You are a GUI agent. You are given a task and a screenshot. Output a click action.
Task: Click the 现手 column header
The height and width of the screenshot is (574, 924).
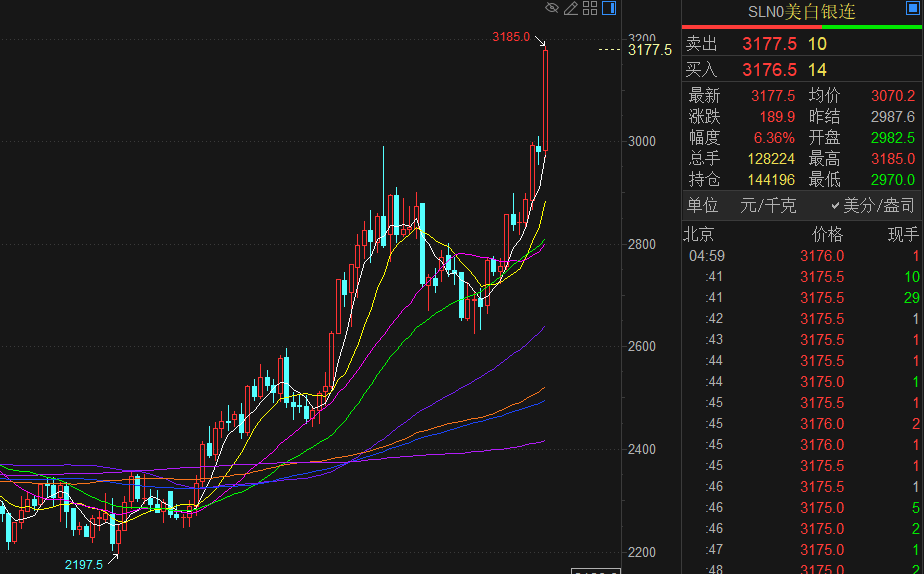pos(902,235)
